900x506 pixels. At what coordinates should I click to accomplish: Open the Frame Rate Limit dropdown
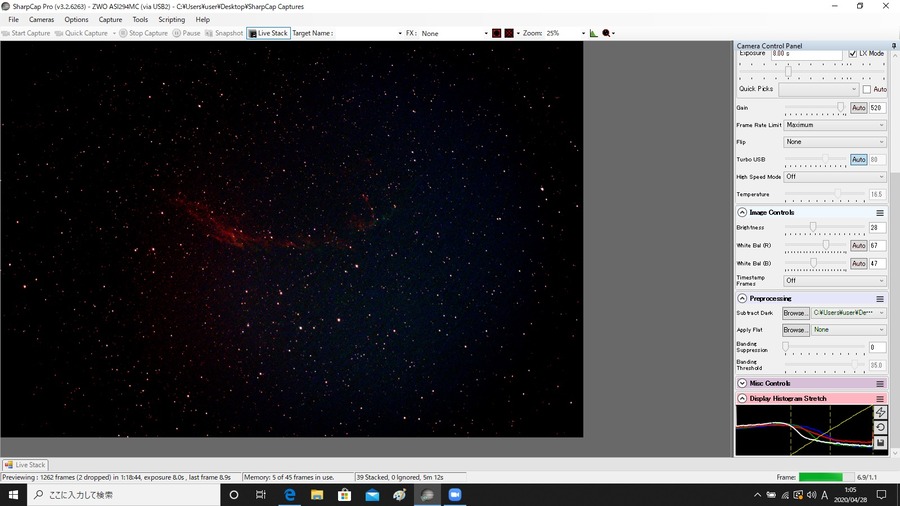835,125
